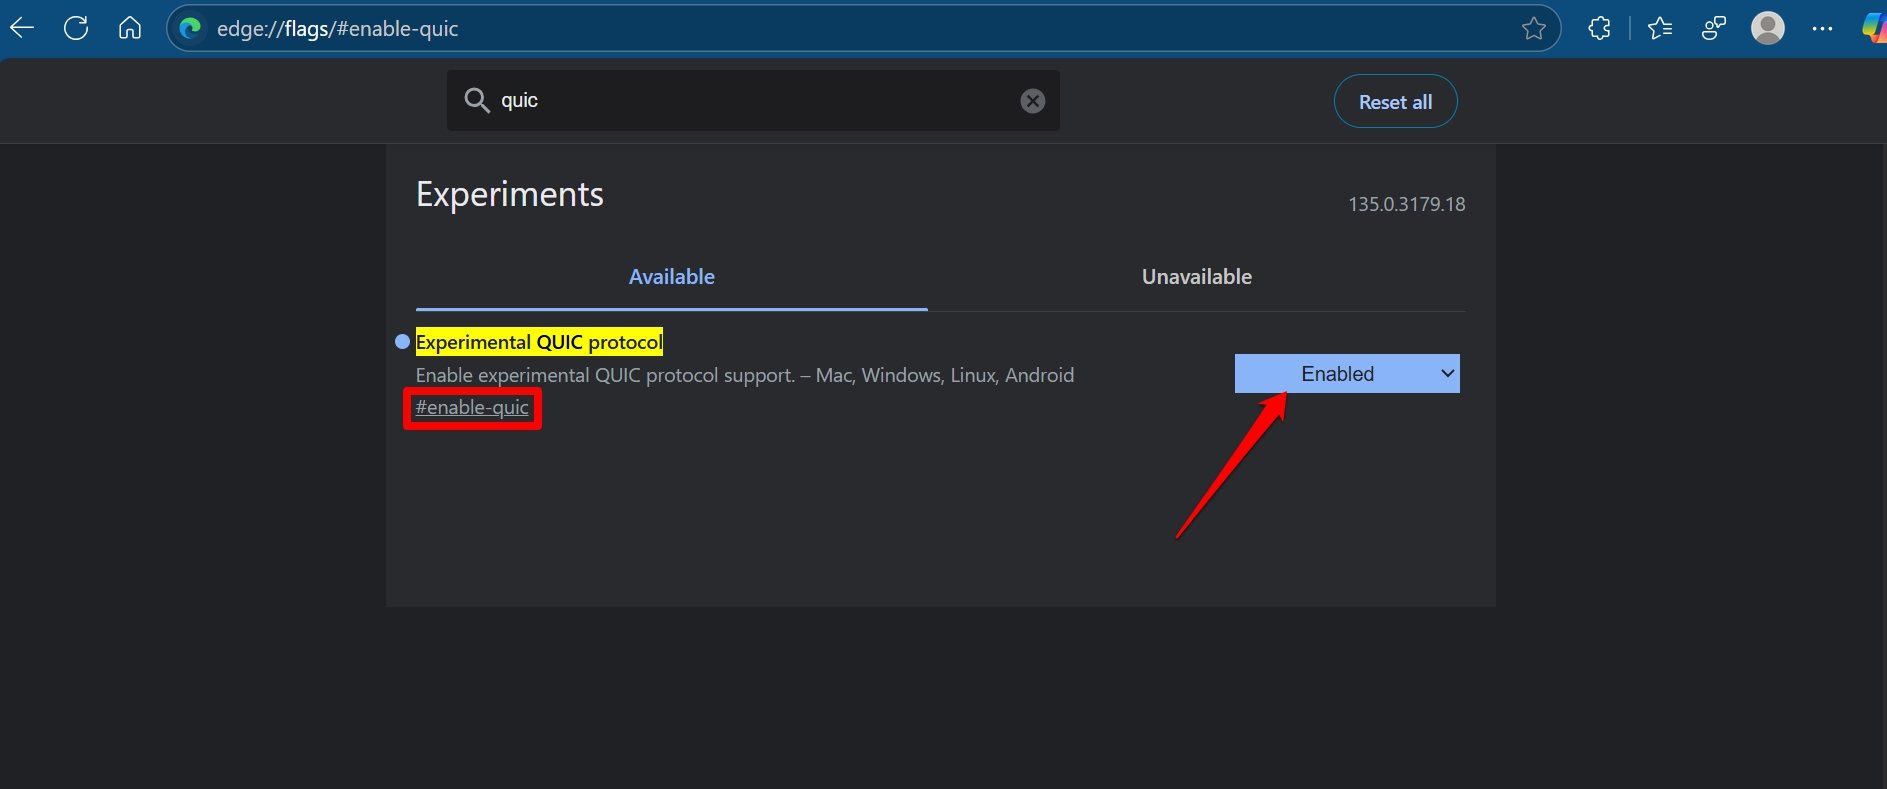This screenshot has height=789, width=1887.
Task: Open the Enabled dropdown for QUIC protocol
Action: click(1347, 374)
